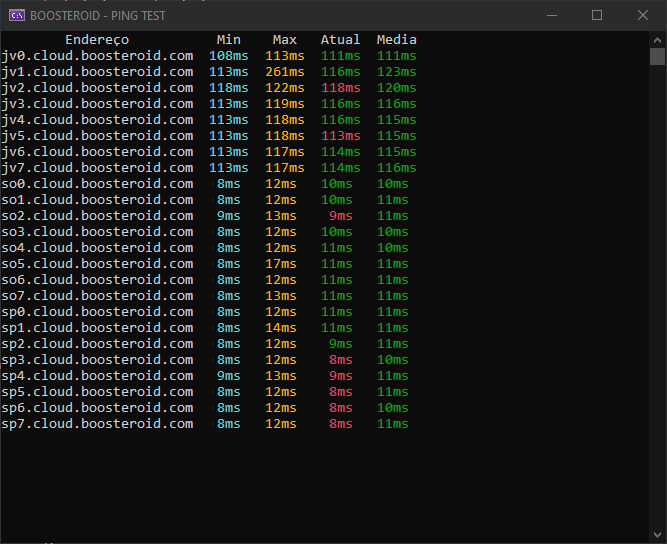Click the red 118ms Atual value for jv2
Viewport: 667px width, 544px height.
[340, 88]
